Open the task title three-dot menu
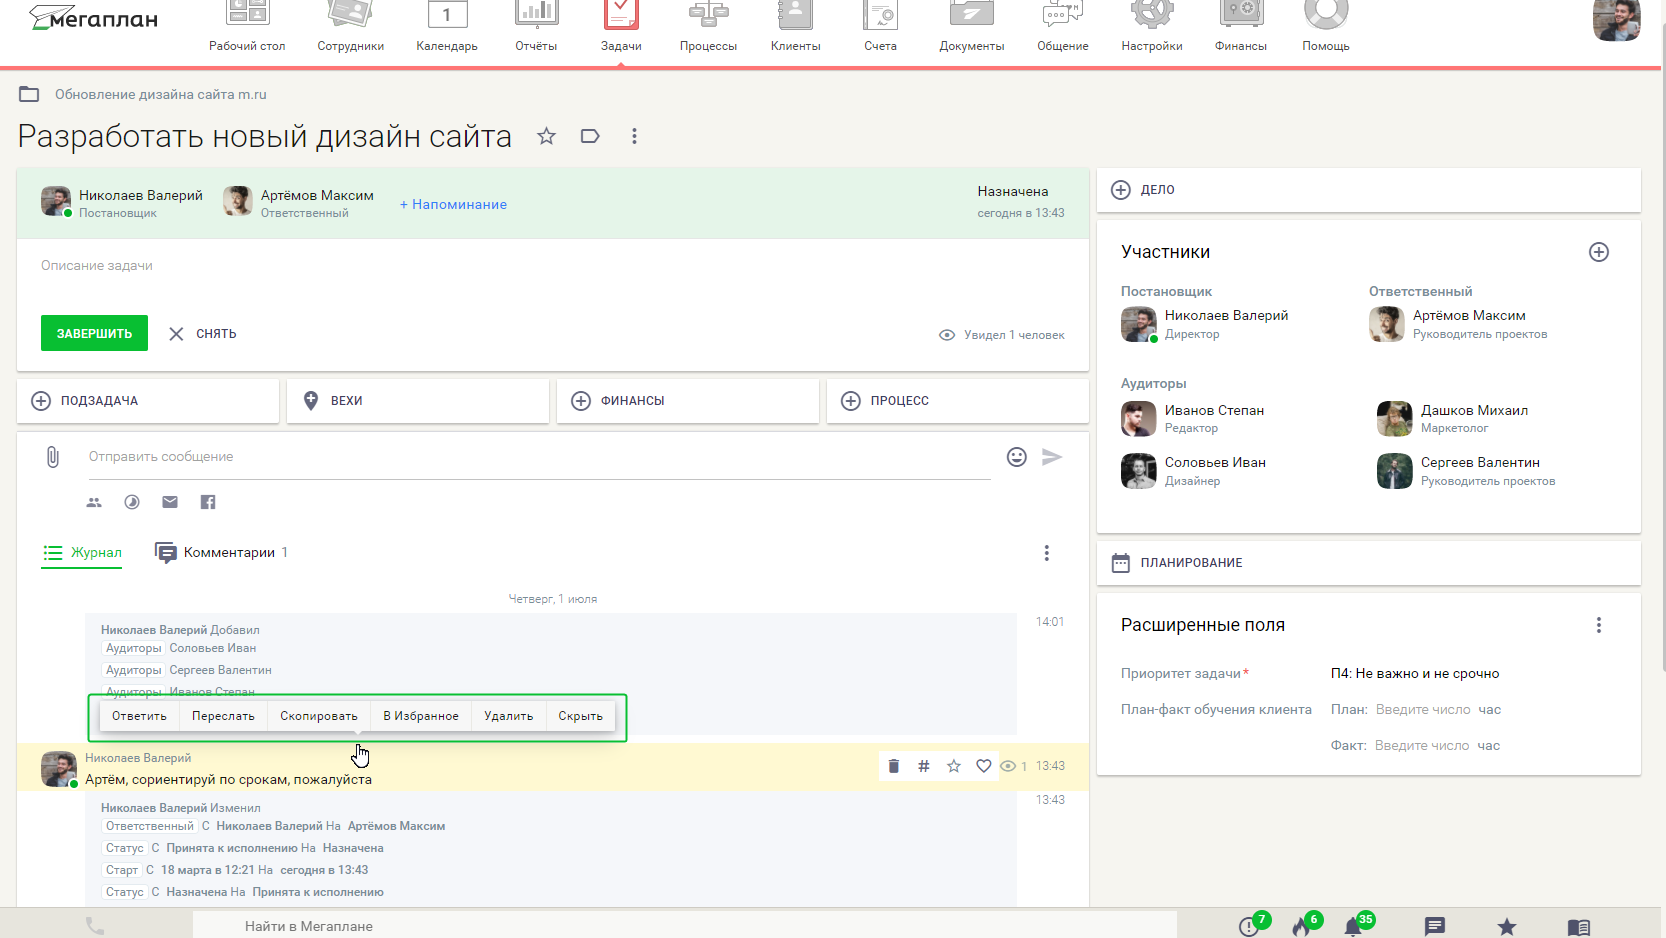Image resolution: width=1666 pixels, height=938 pixels. tap(634, 136)
